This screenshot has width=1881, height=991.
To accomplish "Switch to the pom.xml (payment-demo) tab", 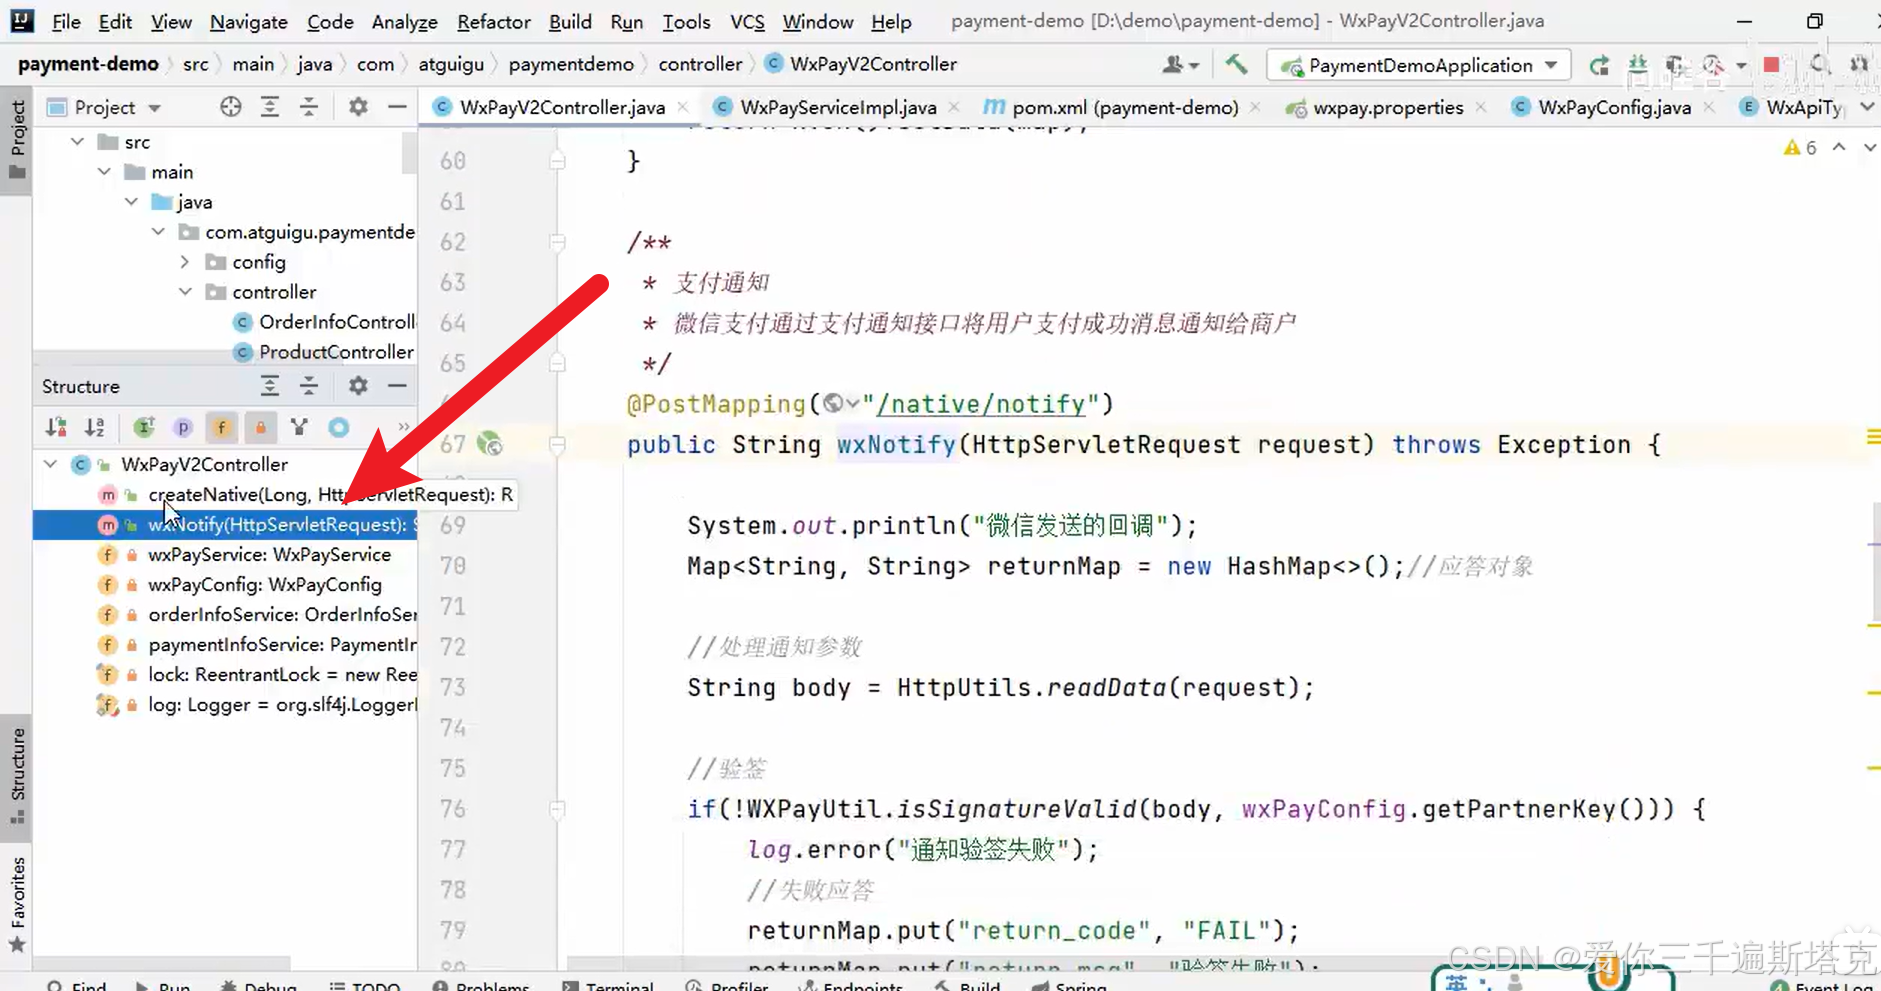I will 1125,107.
